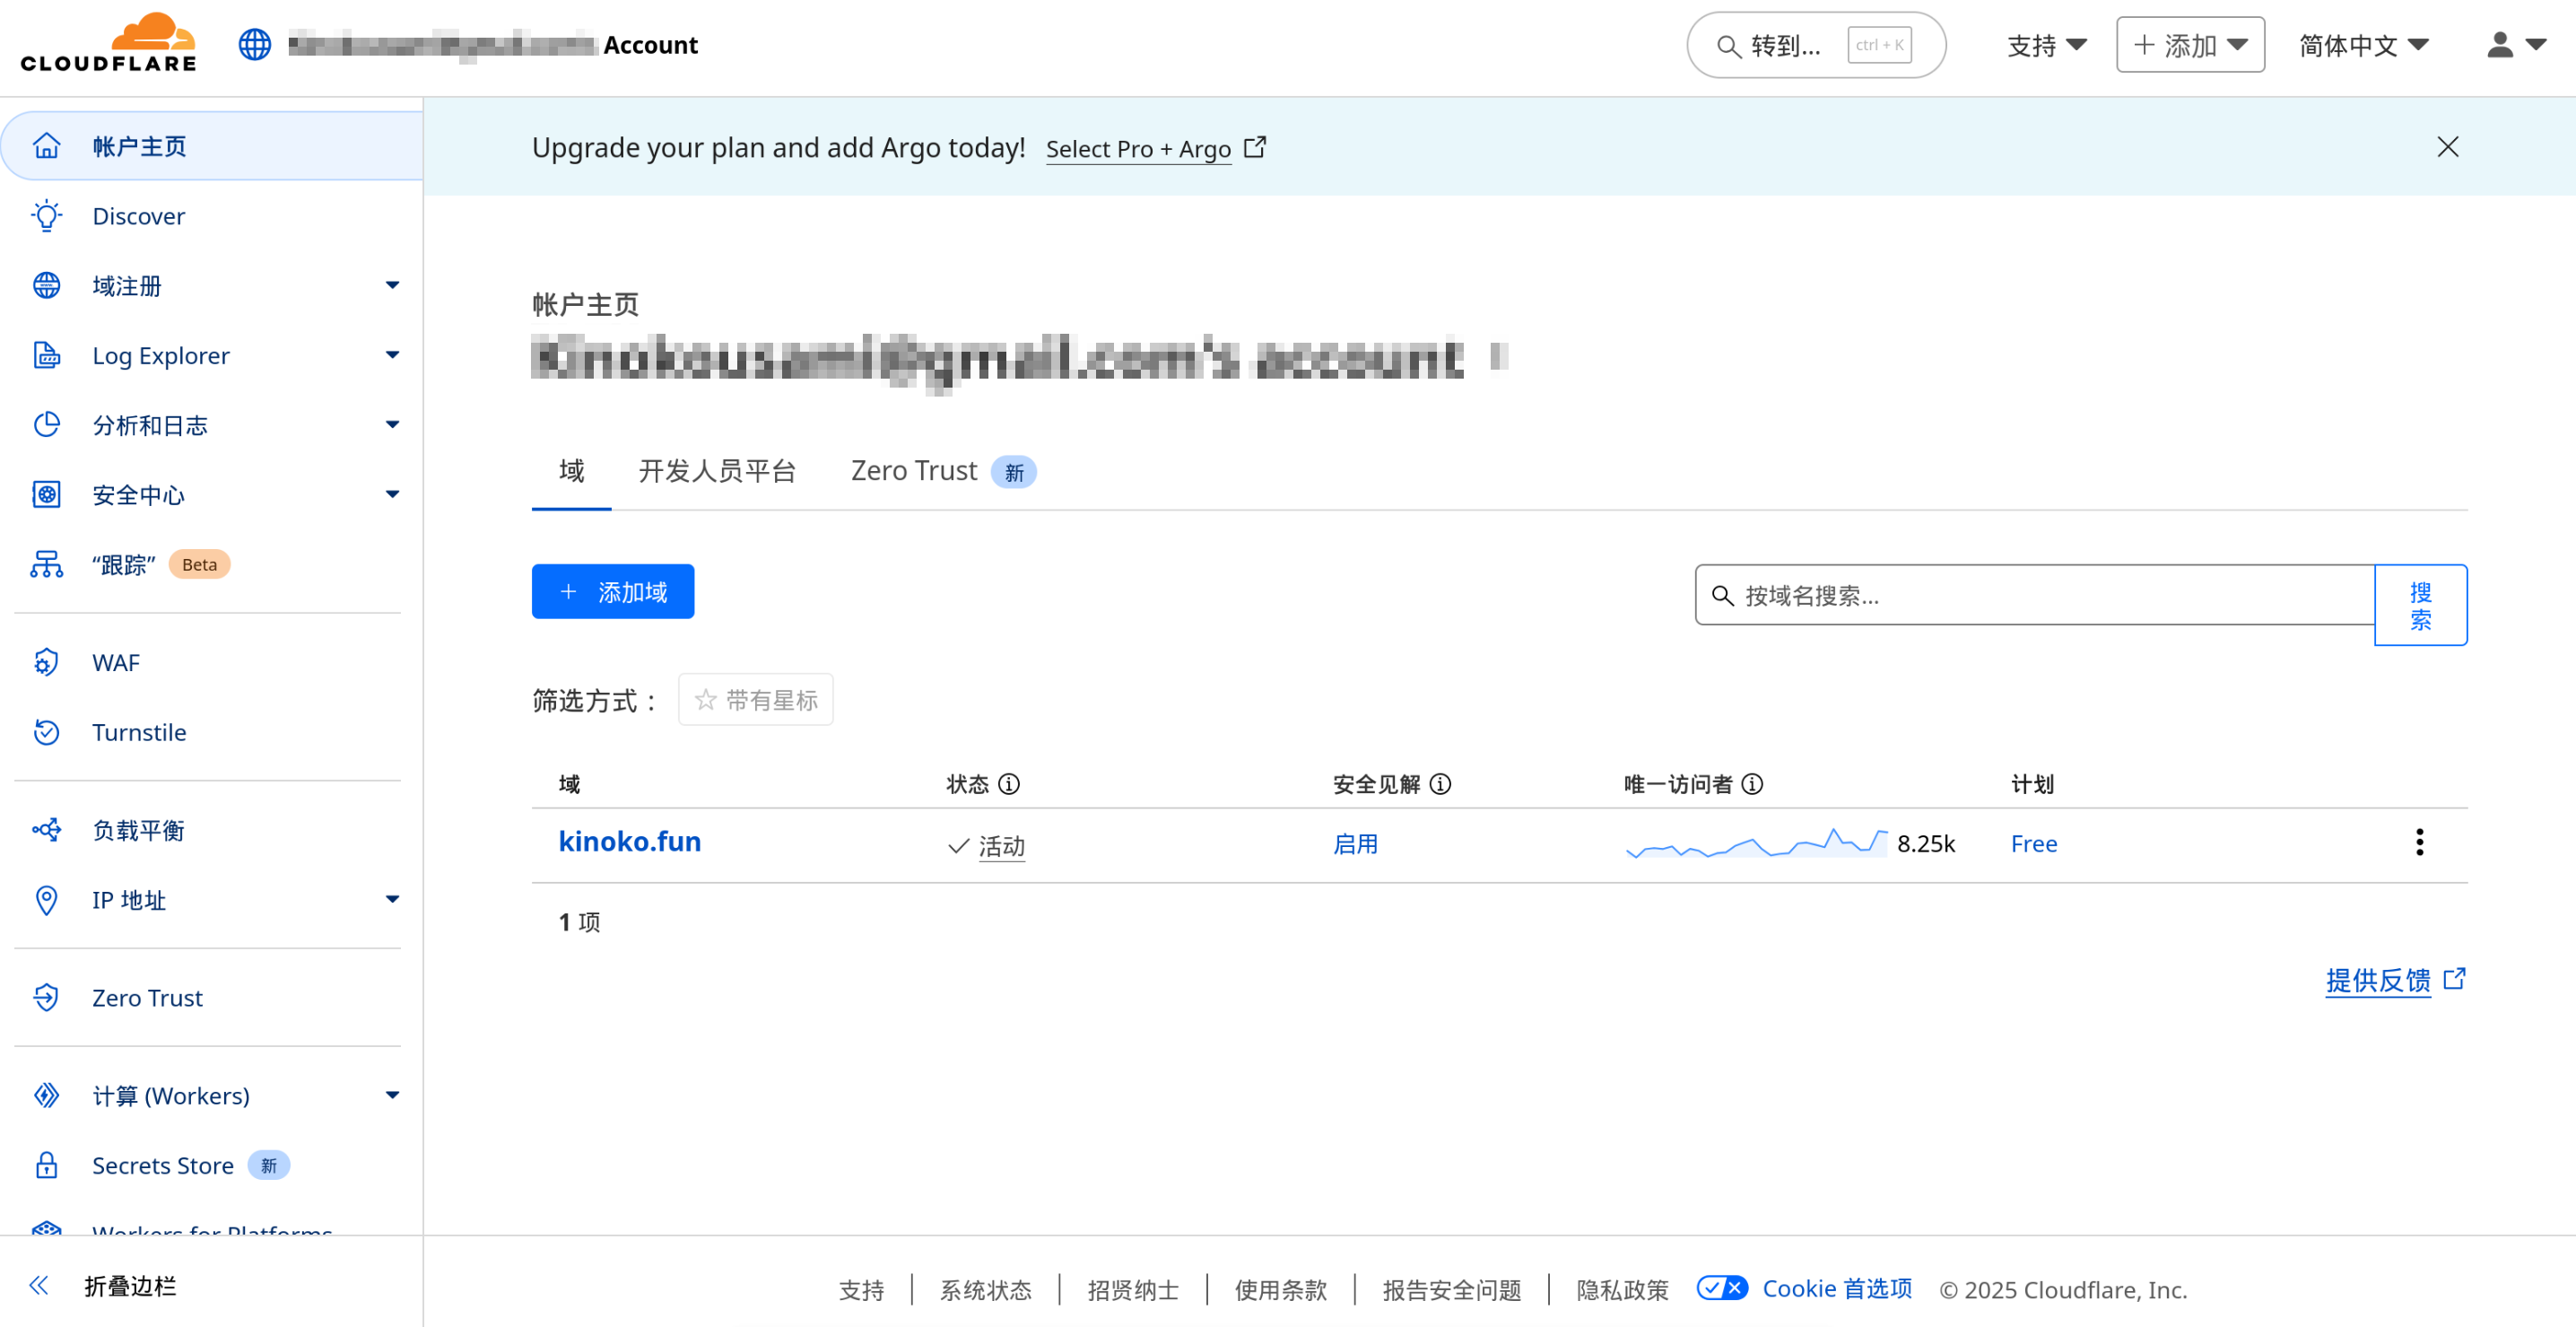Image resolution: width=2576 pixels, height=1327 pixels.
Task: Click the 按域名搜索 input field
Action: click(2035, 596)
